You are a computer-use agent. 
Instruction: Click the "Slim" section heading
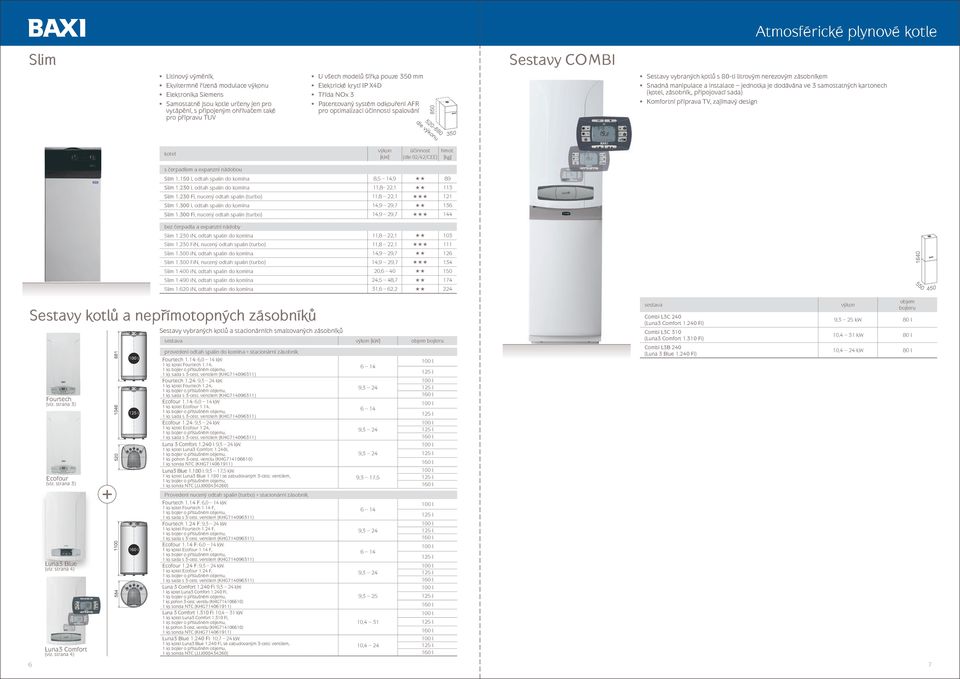tap(42, 60)
